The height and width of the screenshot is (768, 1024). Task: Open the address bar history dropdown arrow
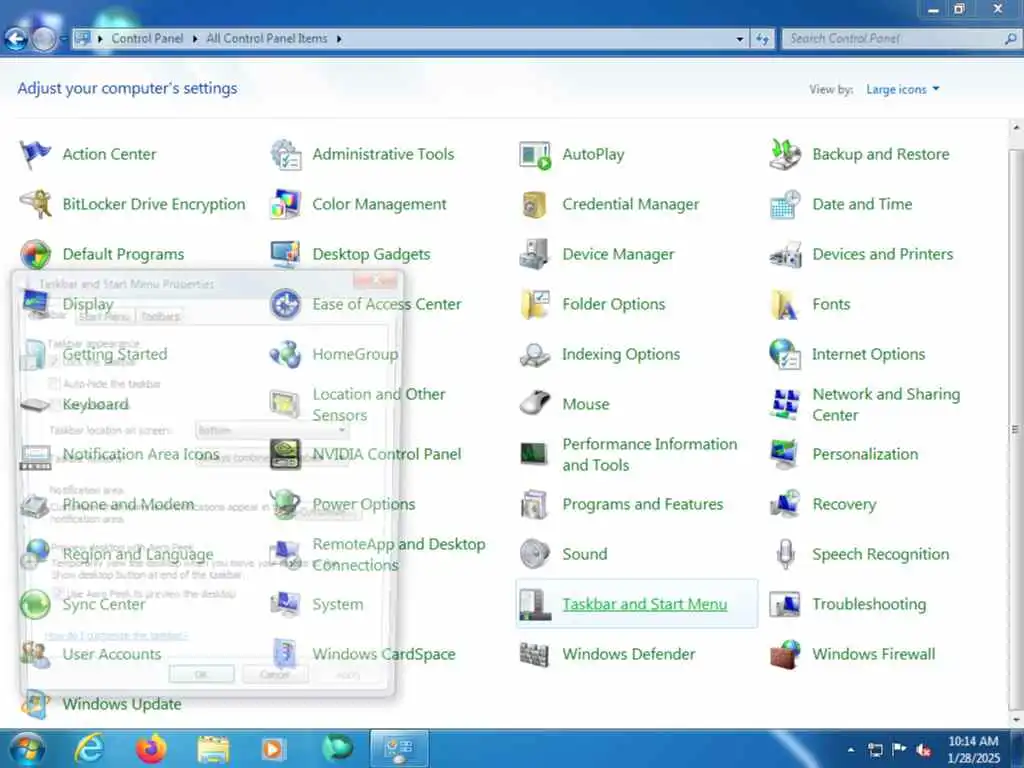click(x=739, y=39)
